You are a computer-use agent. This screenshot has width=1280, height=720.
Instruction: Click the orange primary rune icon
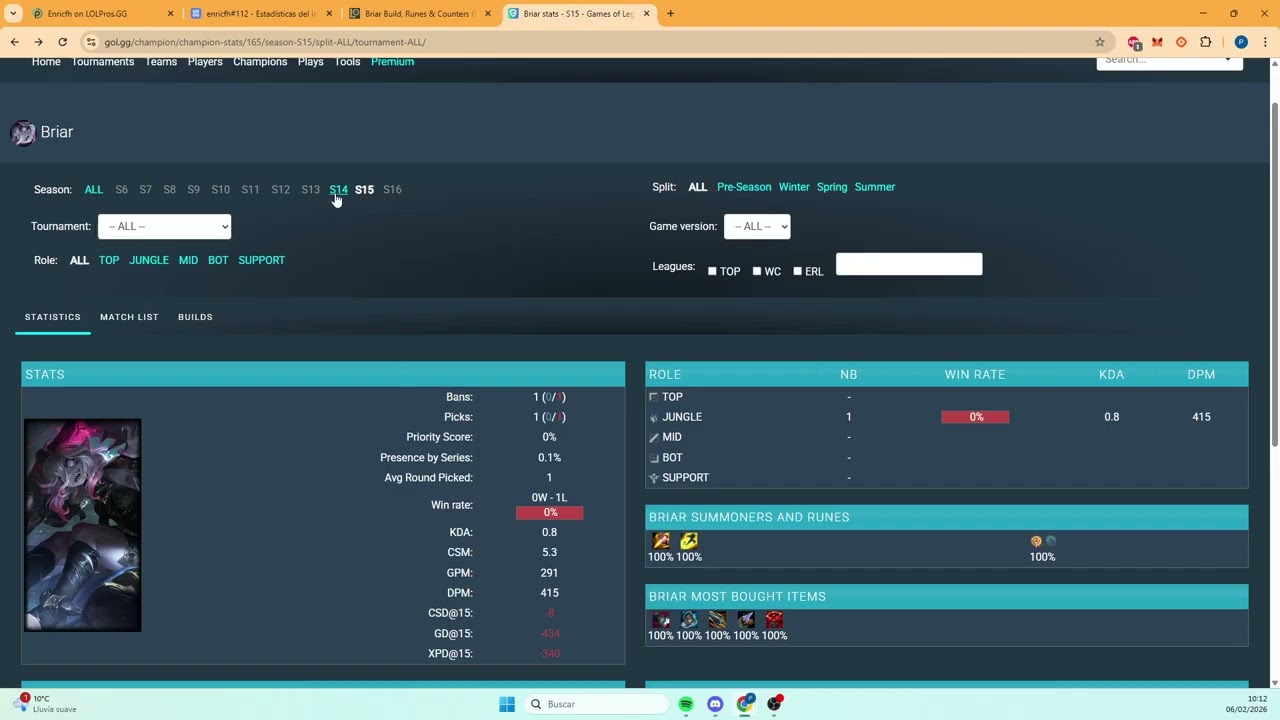click(x=1036, y=541)
